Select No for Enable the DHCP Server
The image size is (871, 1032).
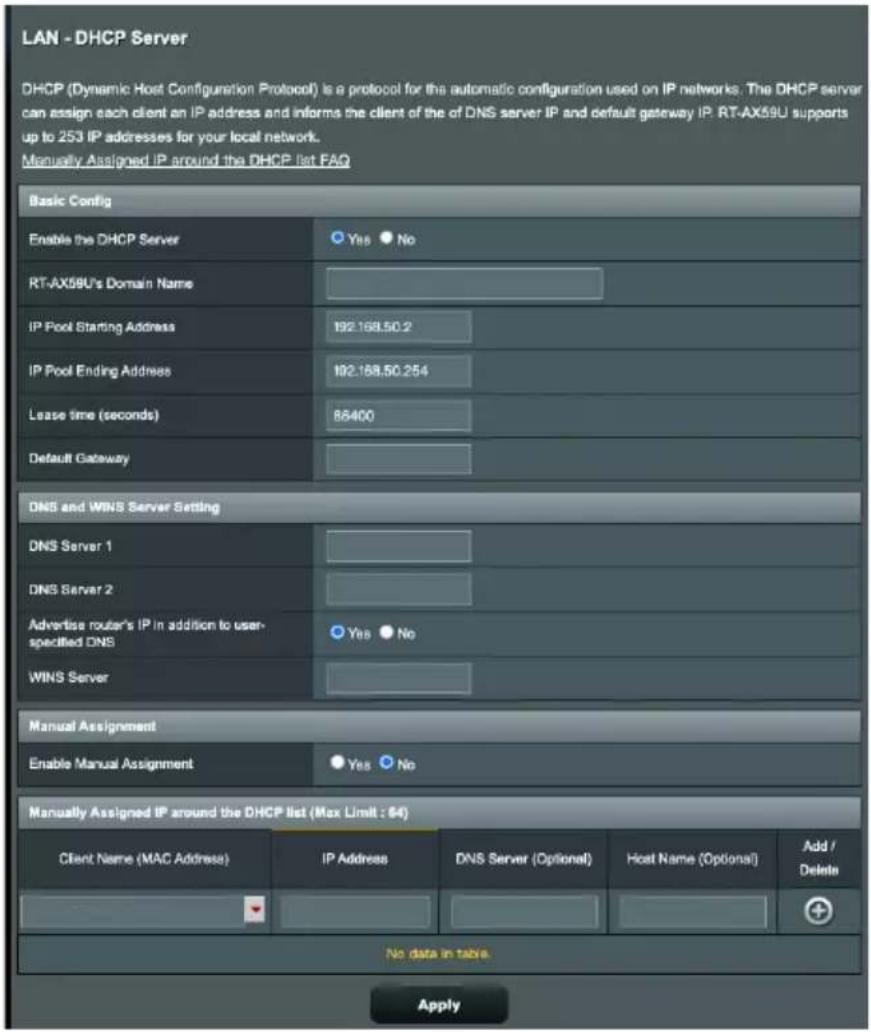click(386, 238)
